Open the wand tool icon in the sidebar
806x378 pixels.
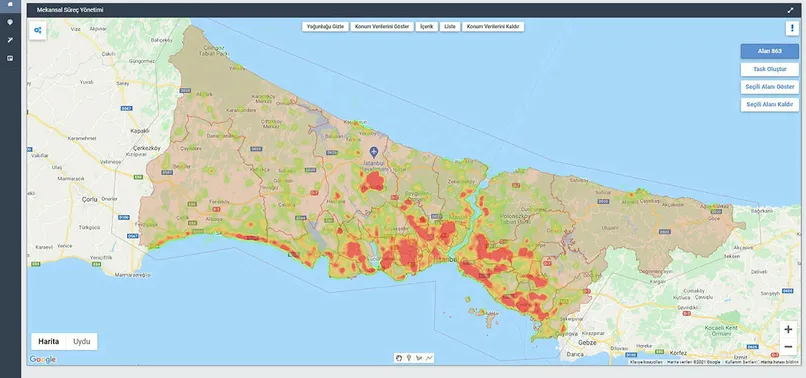point(10,40)
